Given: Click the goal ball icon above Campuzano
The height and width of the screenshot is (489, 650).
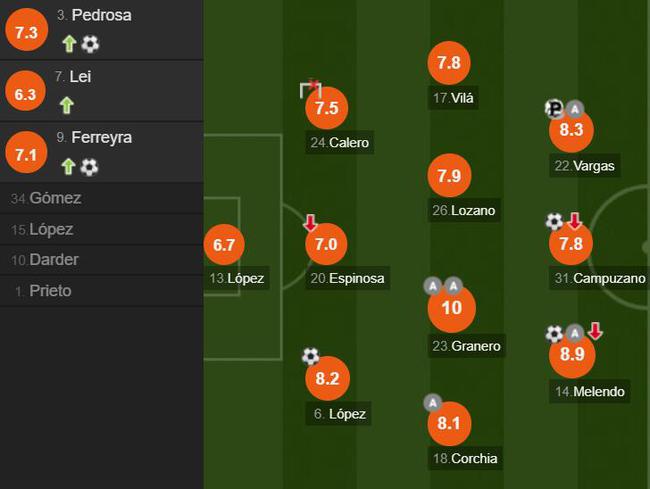Looking at the screenshot, I should pyautogui.click(x=554, y=221).
